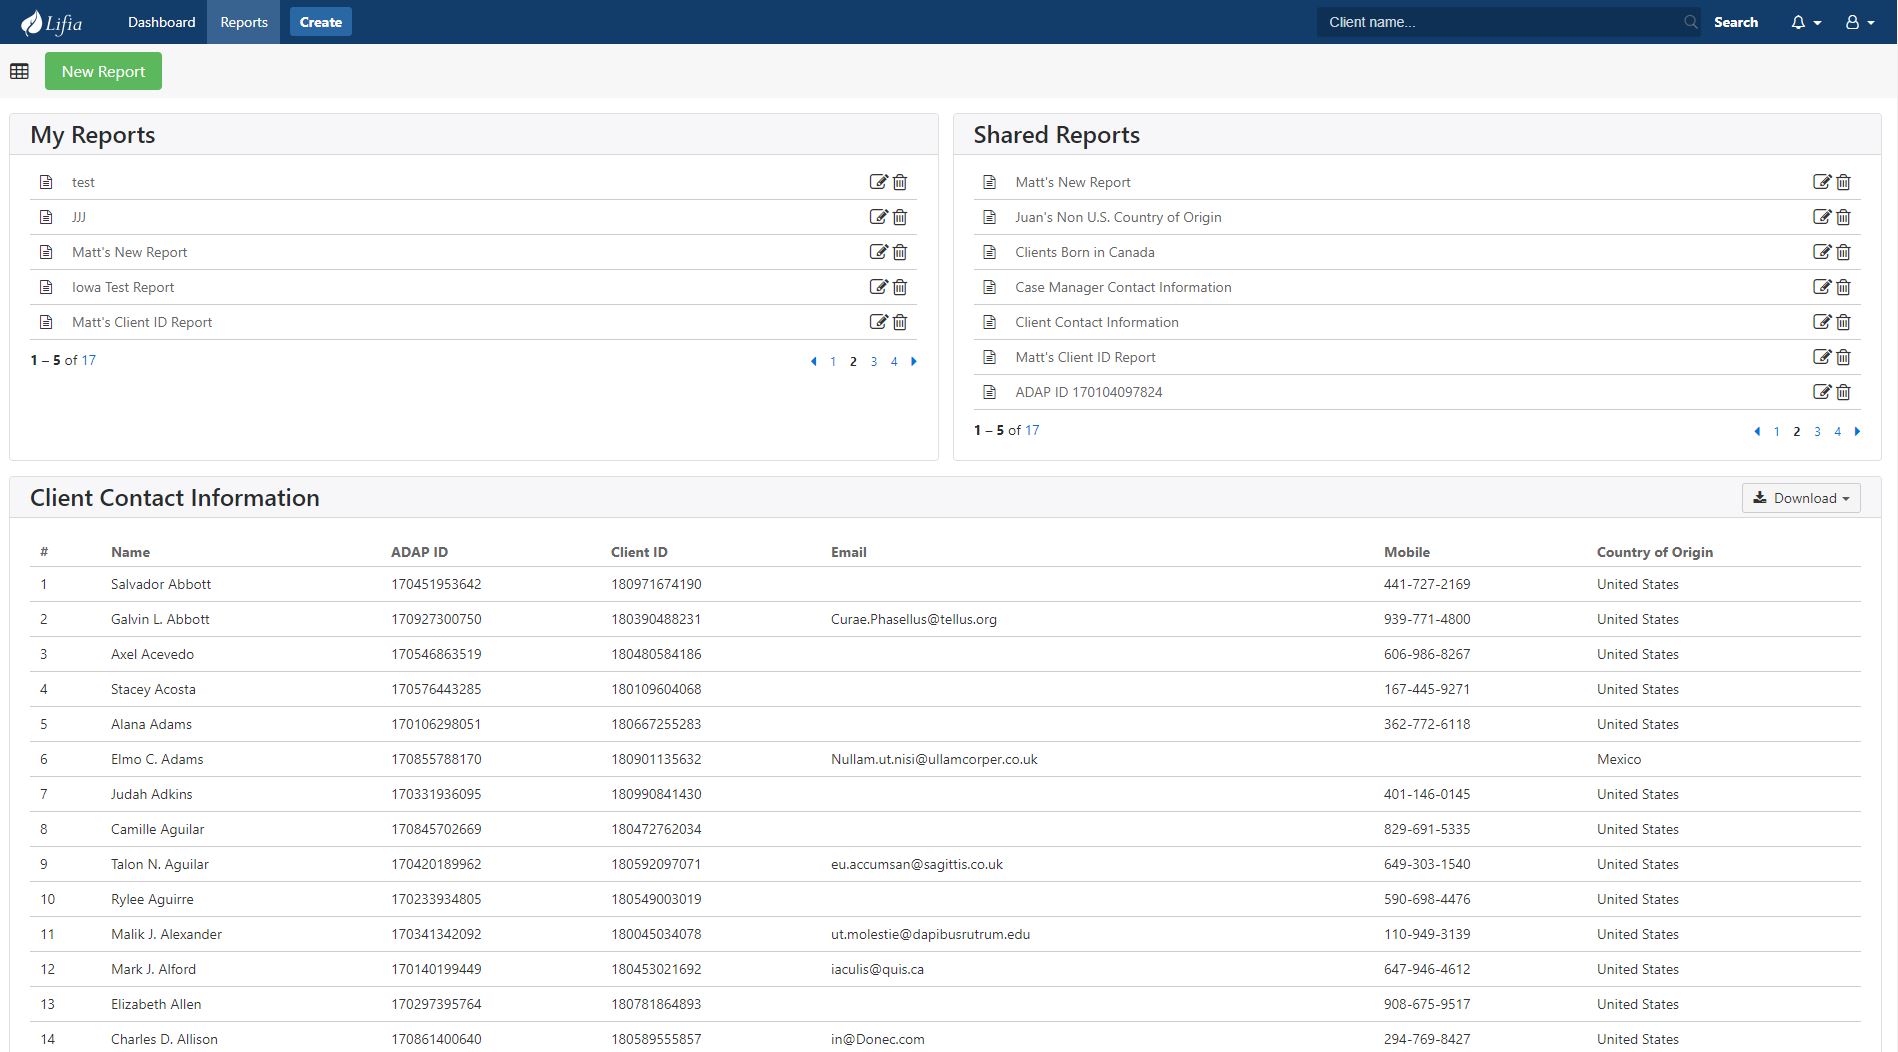1898x1052 pixels.
Task: Edit Juan's Non U.S. Country of Origin report
Action: 1822,217
